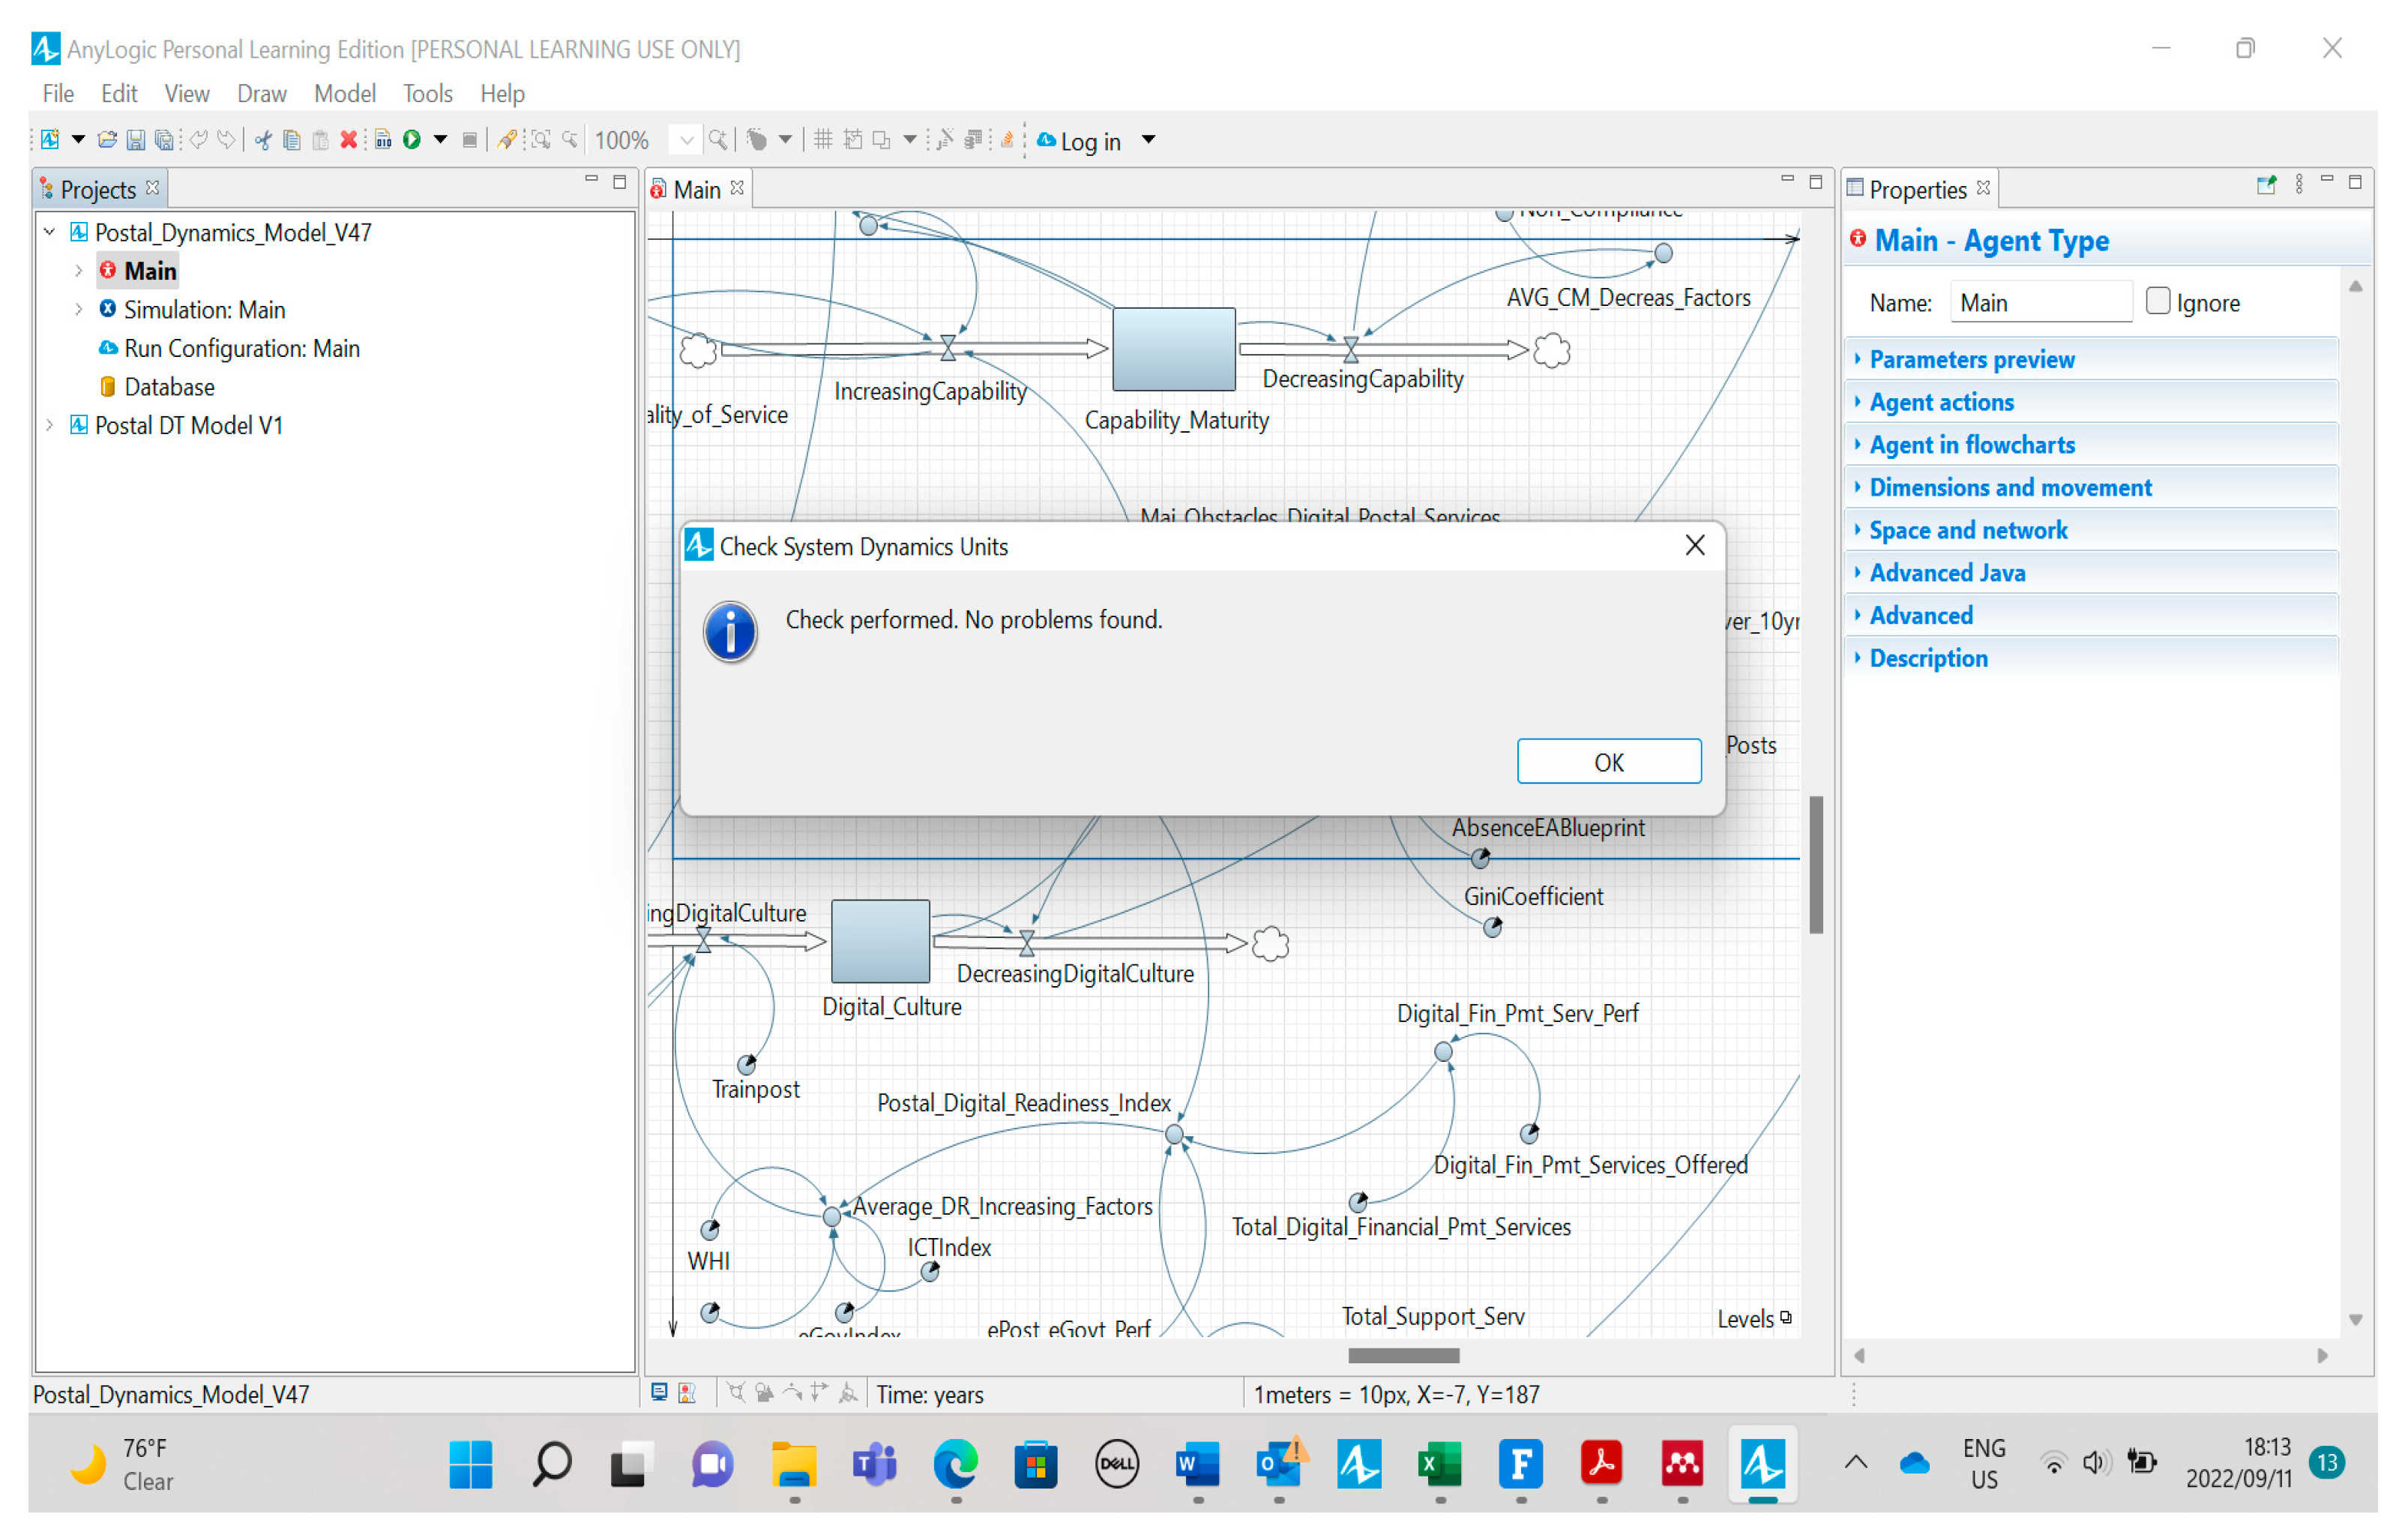Click the Stop model square icon
This screenshot has width=2408, height=1535.
(469, 140)
